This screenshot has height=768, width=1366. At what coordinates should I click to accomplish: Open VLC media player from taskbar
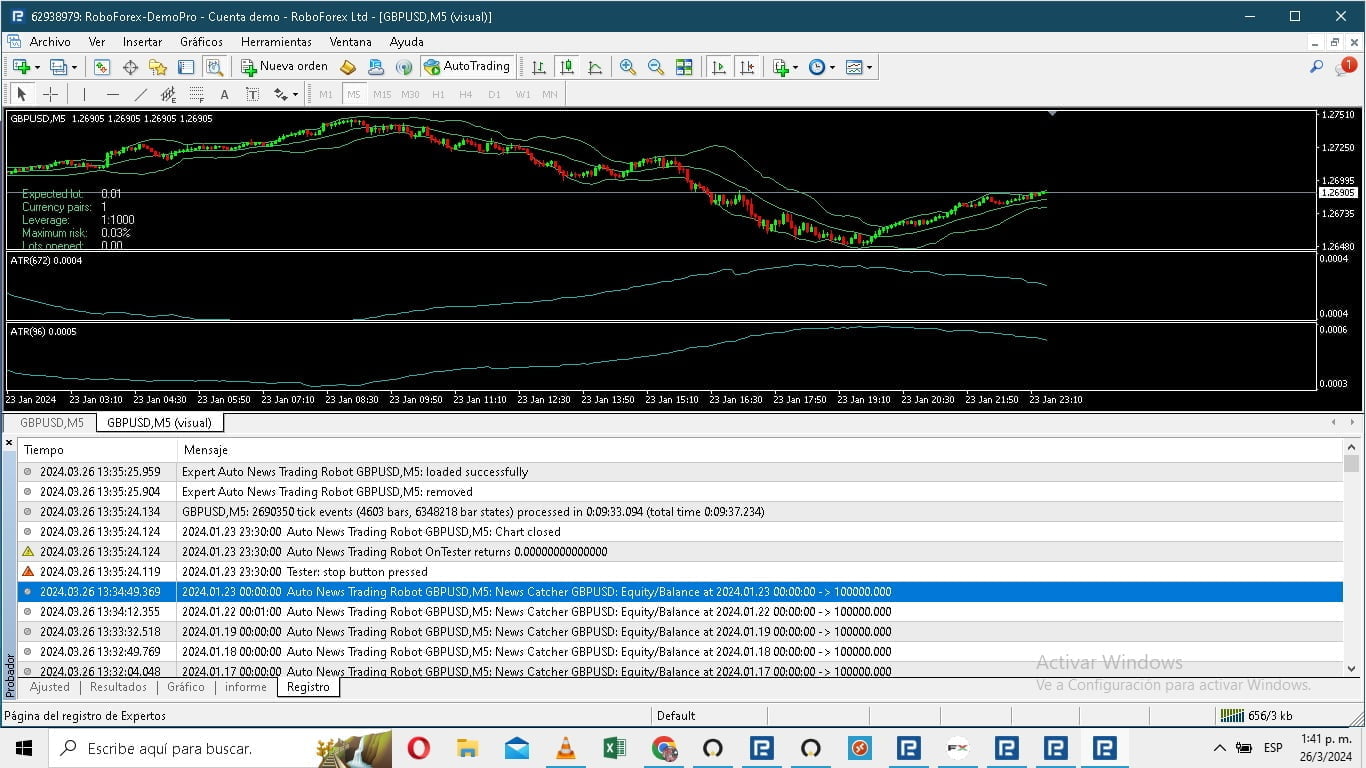pos(565,748)
